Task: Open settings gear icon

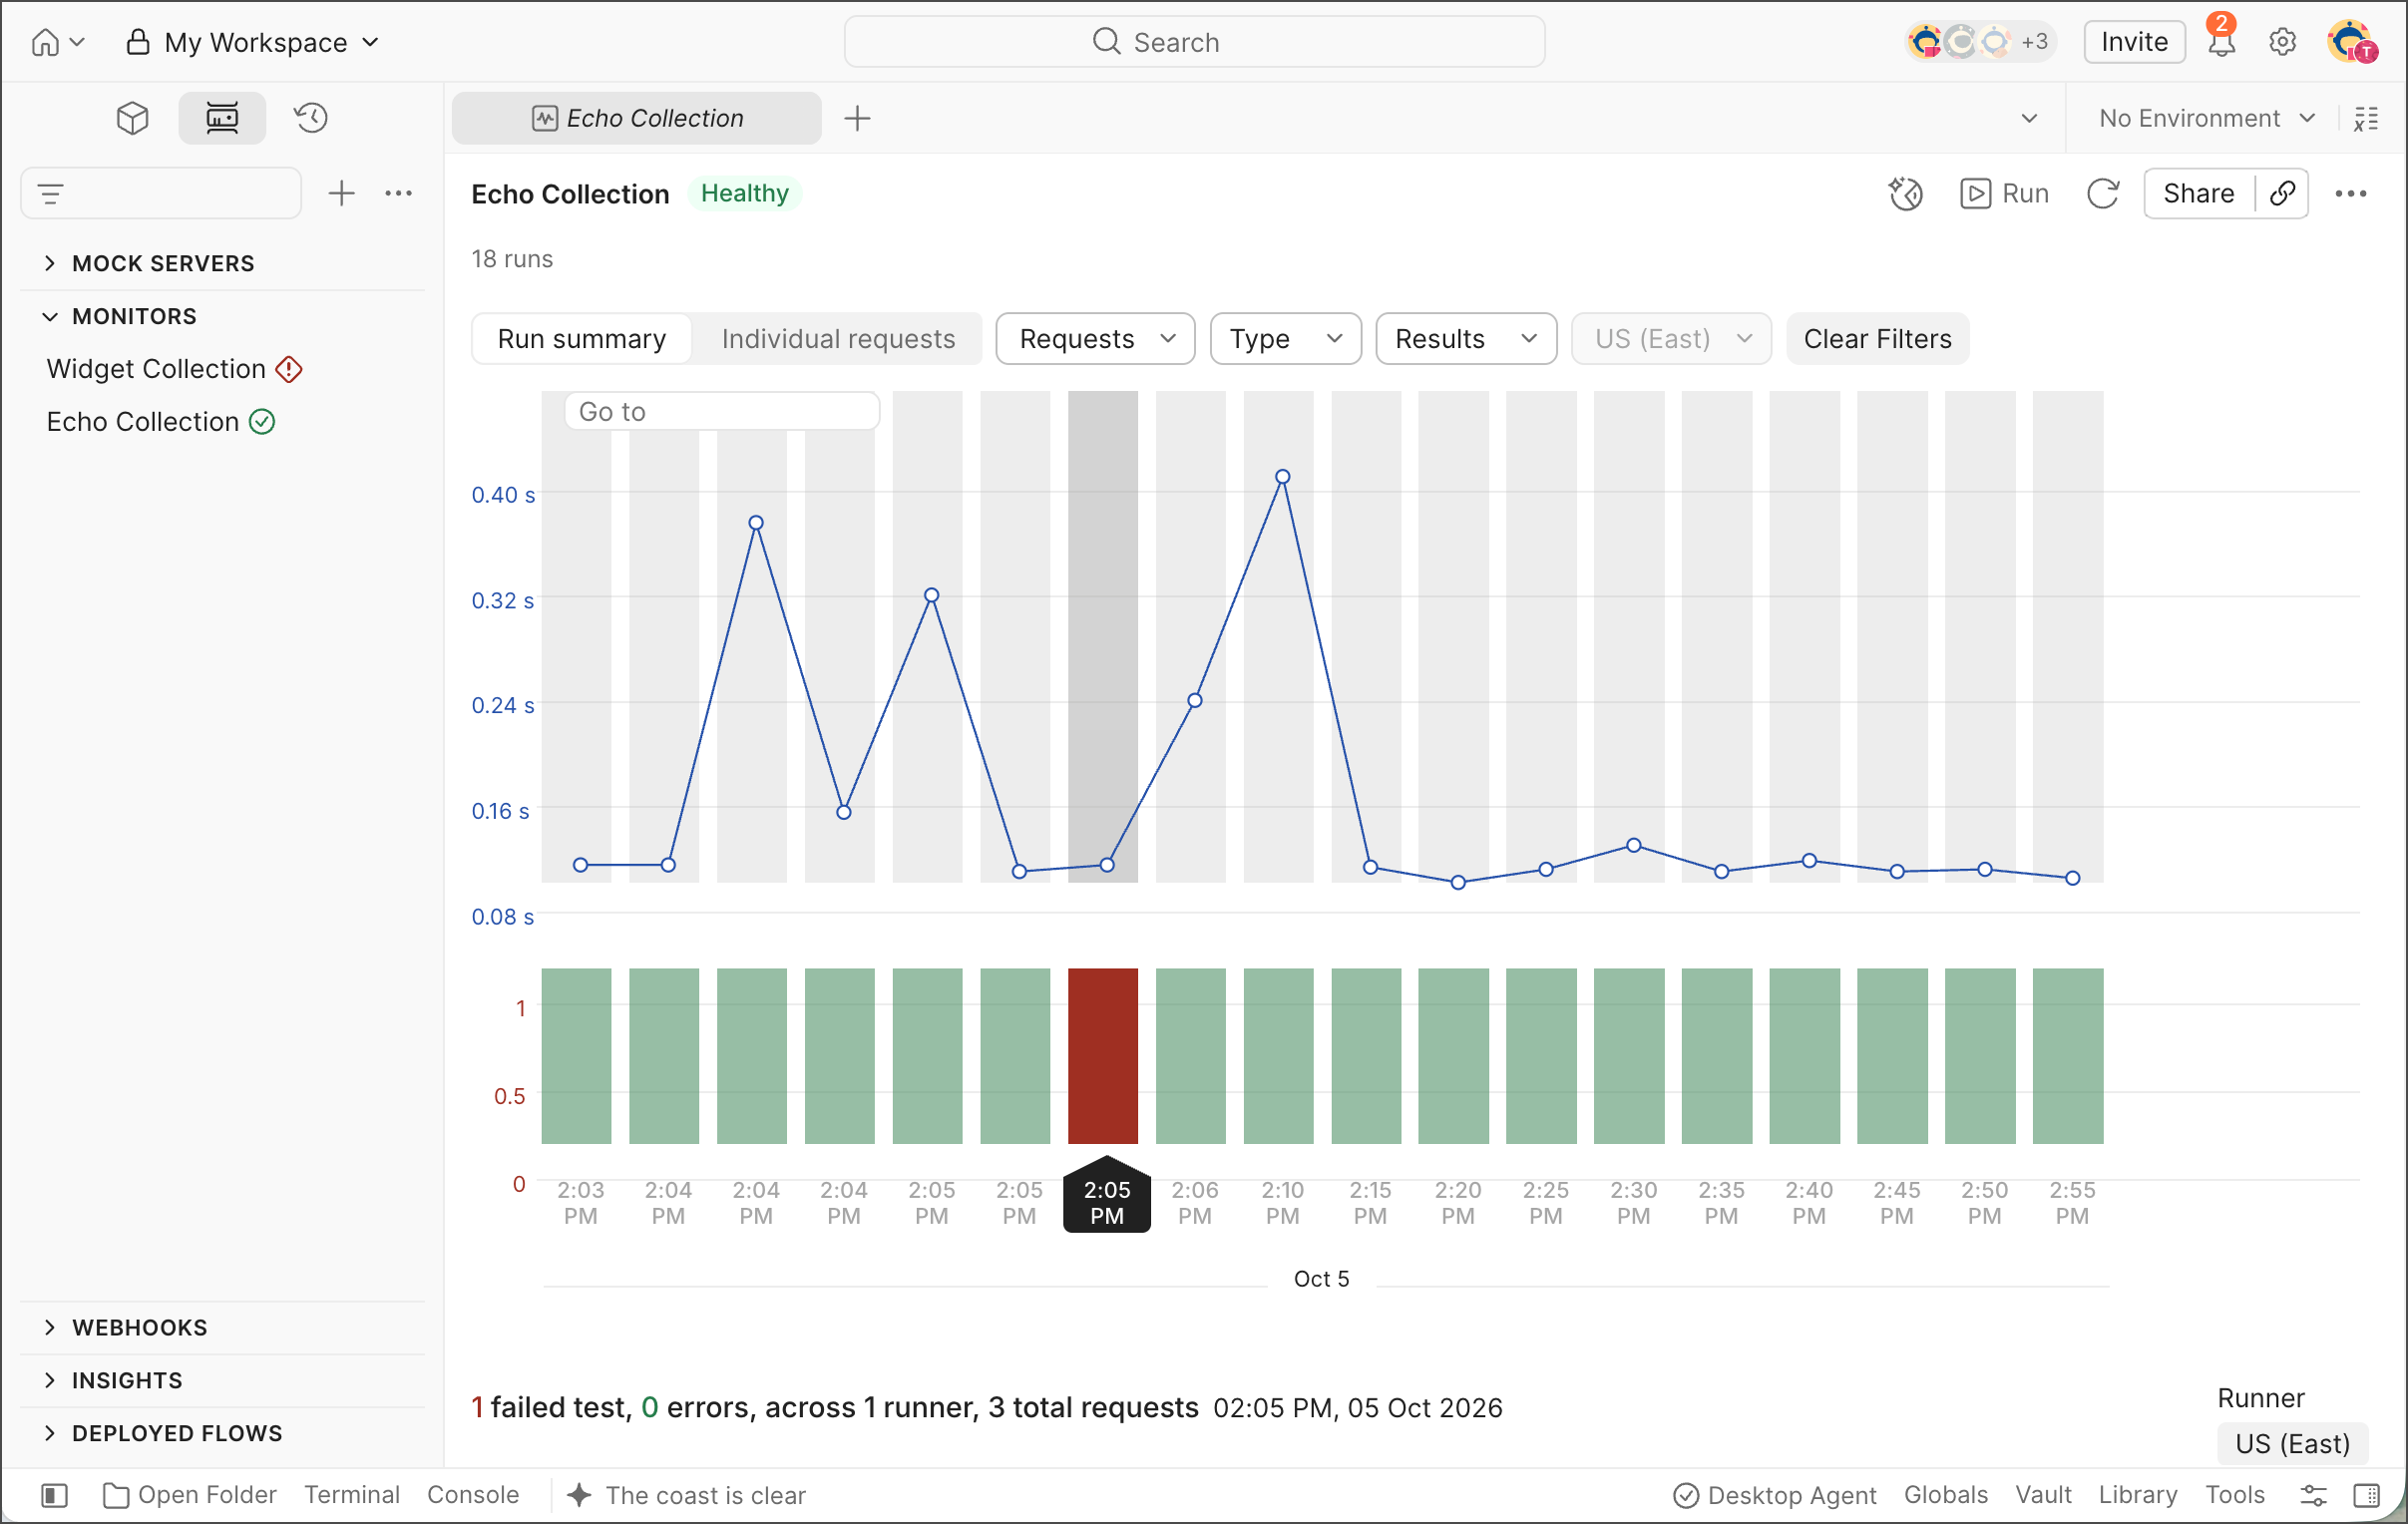Action: [x=2282, y=42]
